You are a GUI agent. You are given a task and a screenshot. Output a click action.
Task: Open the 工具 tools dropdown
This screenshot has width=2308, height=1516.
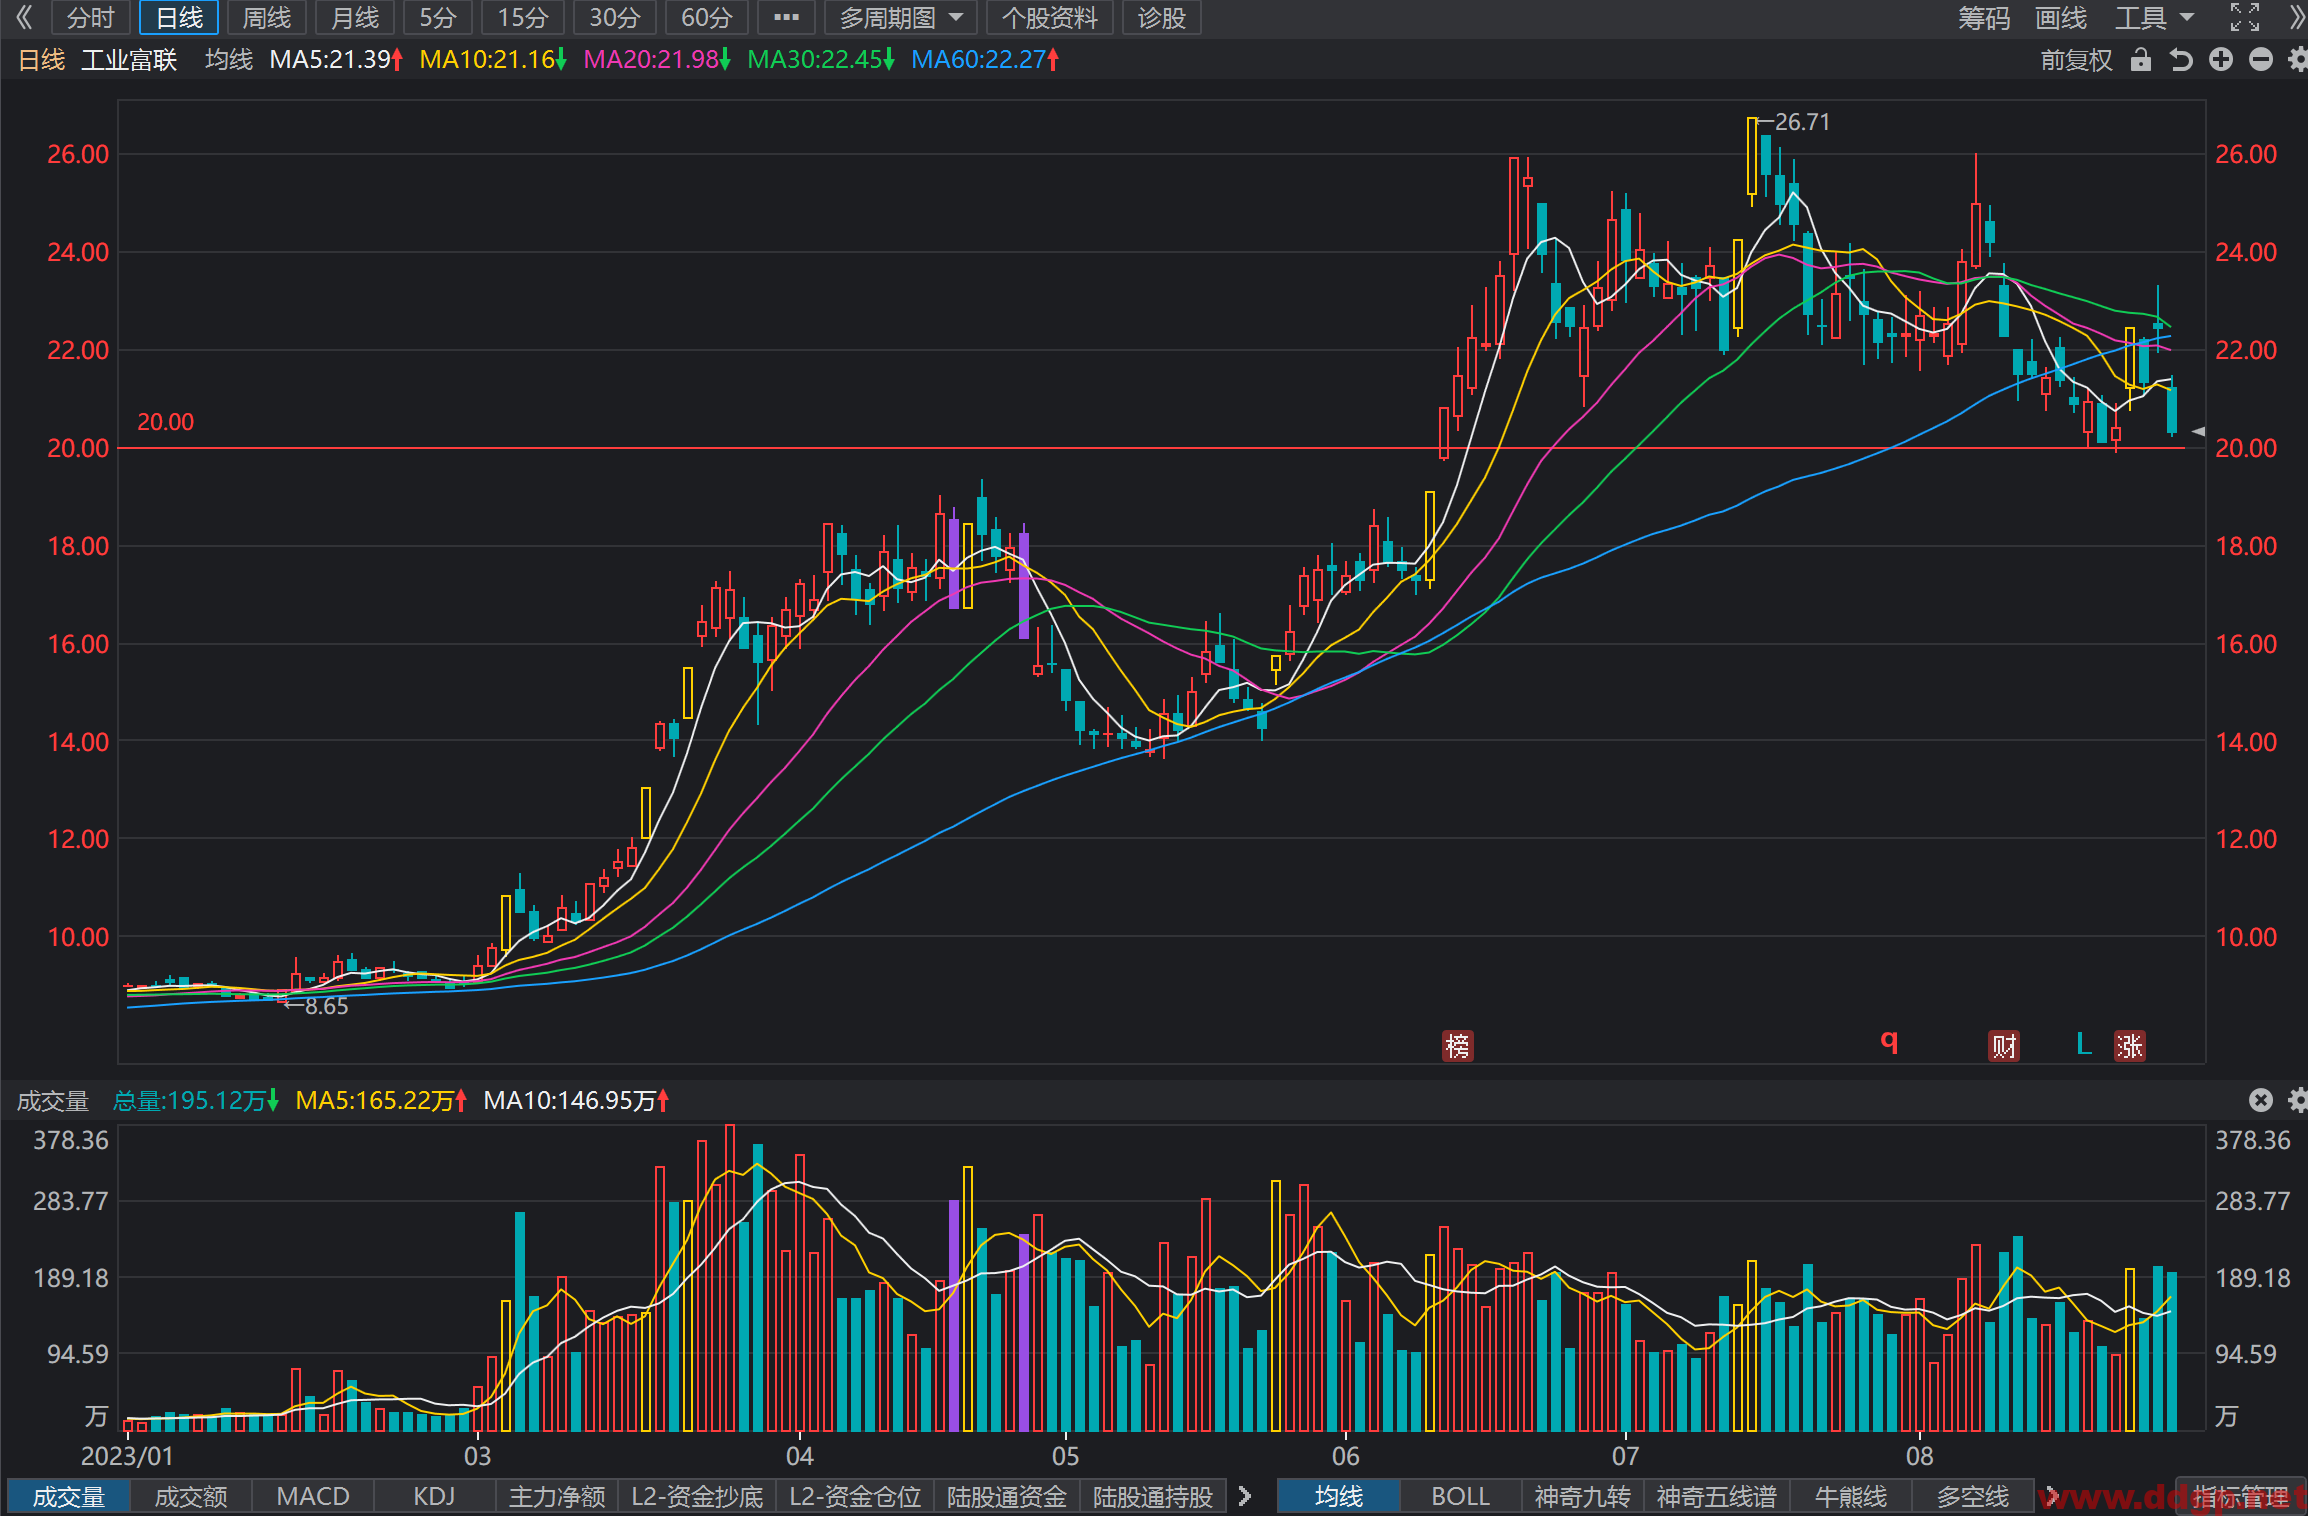click(x=2154, y=18)
